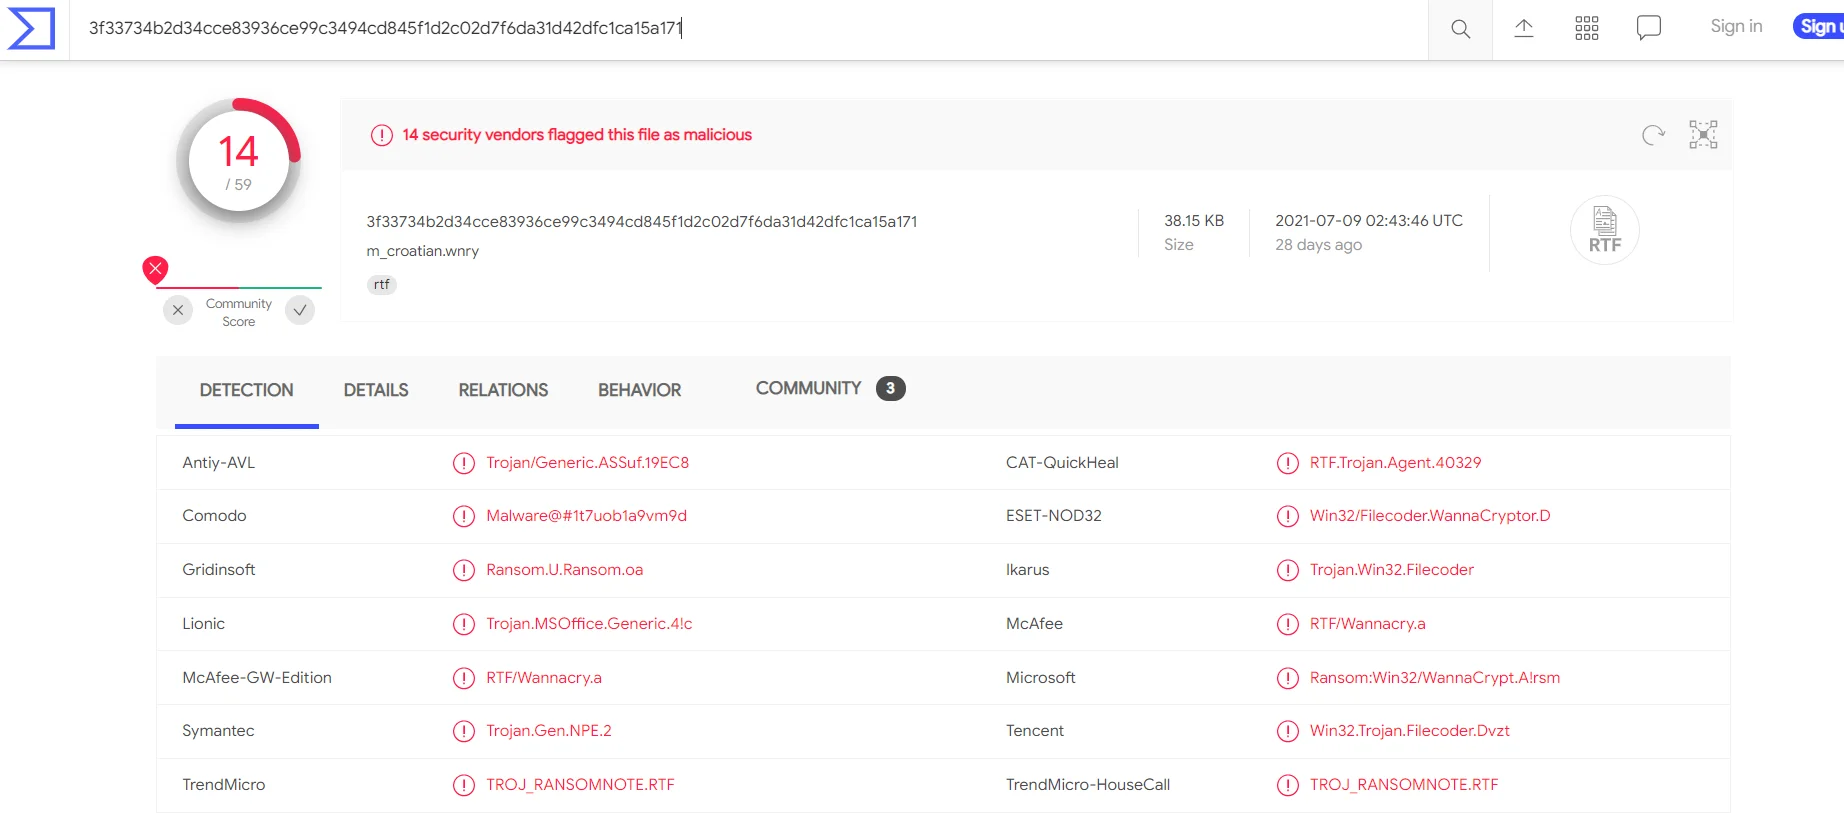Click the Symantec vendor name
The height and width of the screenshot is (813, 1844).
tap(218, 731)
